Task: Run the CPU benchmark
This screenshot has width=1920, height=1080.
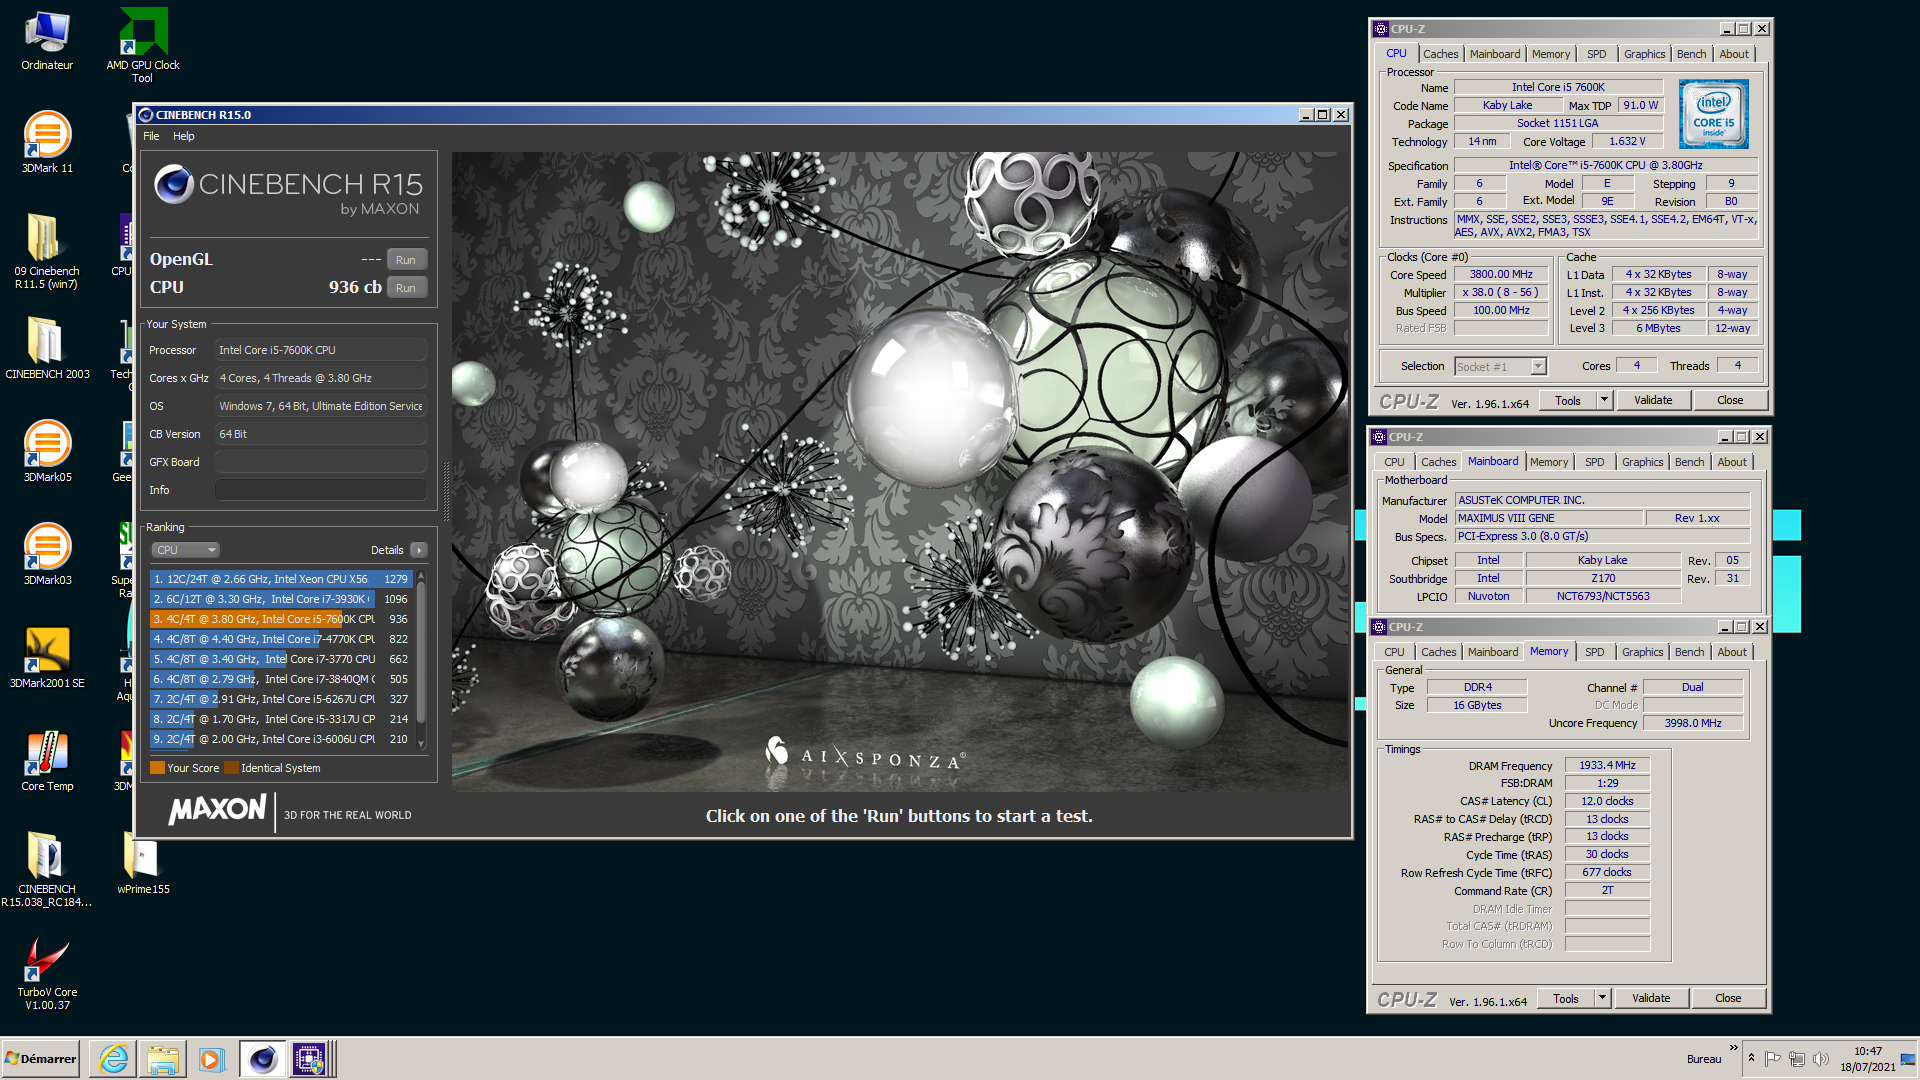Action: (x=406, y=287)
